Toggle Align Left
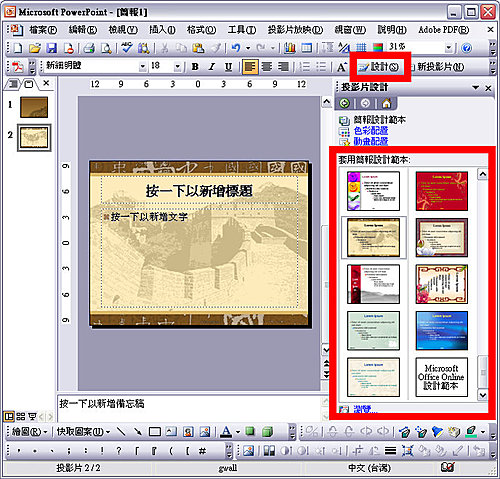Screen dimensions: 500x479 pyautogui.click(x=250, y=67)
